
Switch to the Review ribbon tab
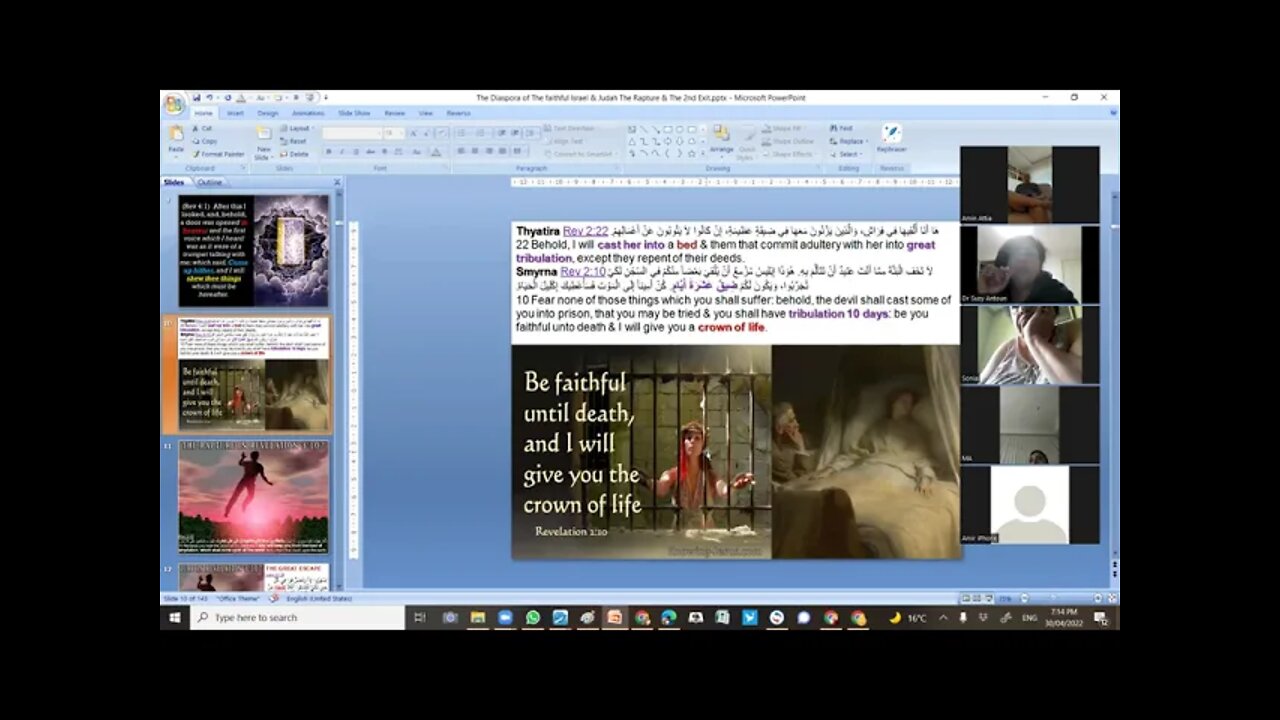tap(394, 113)
